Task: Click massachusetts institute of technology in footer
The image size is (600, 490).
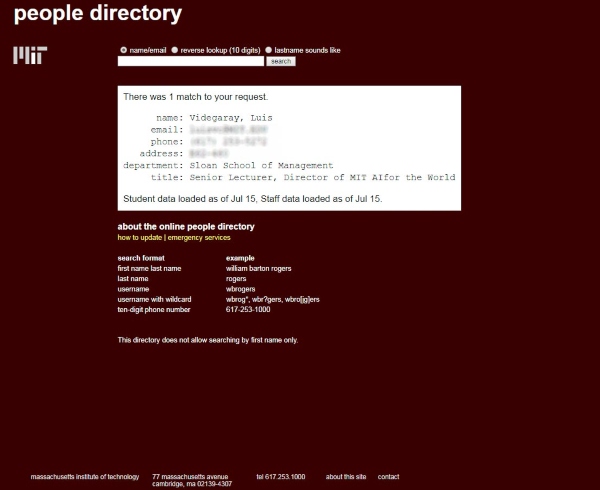Action: click(85, 477)
